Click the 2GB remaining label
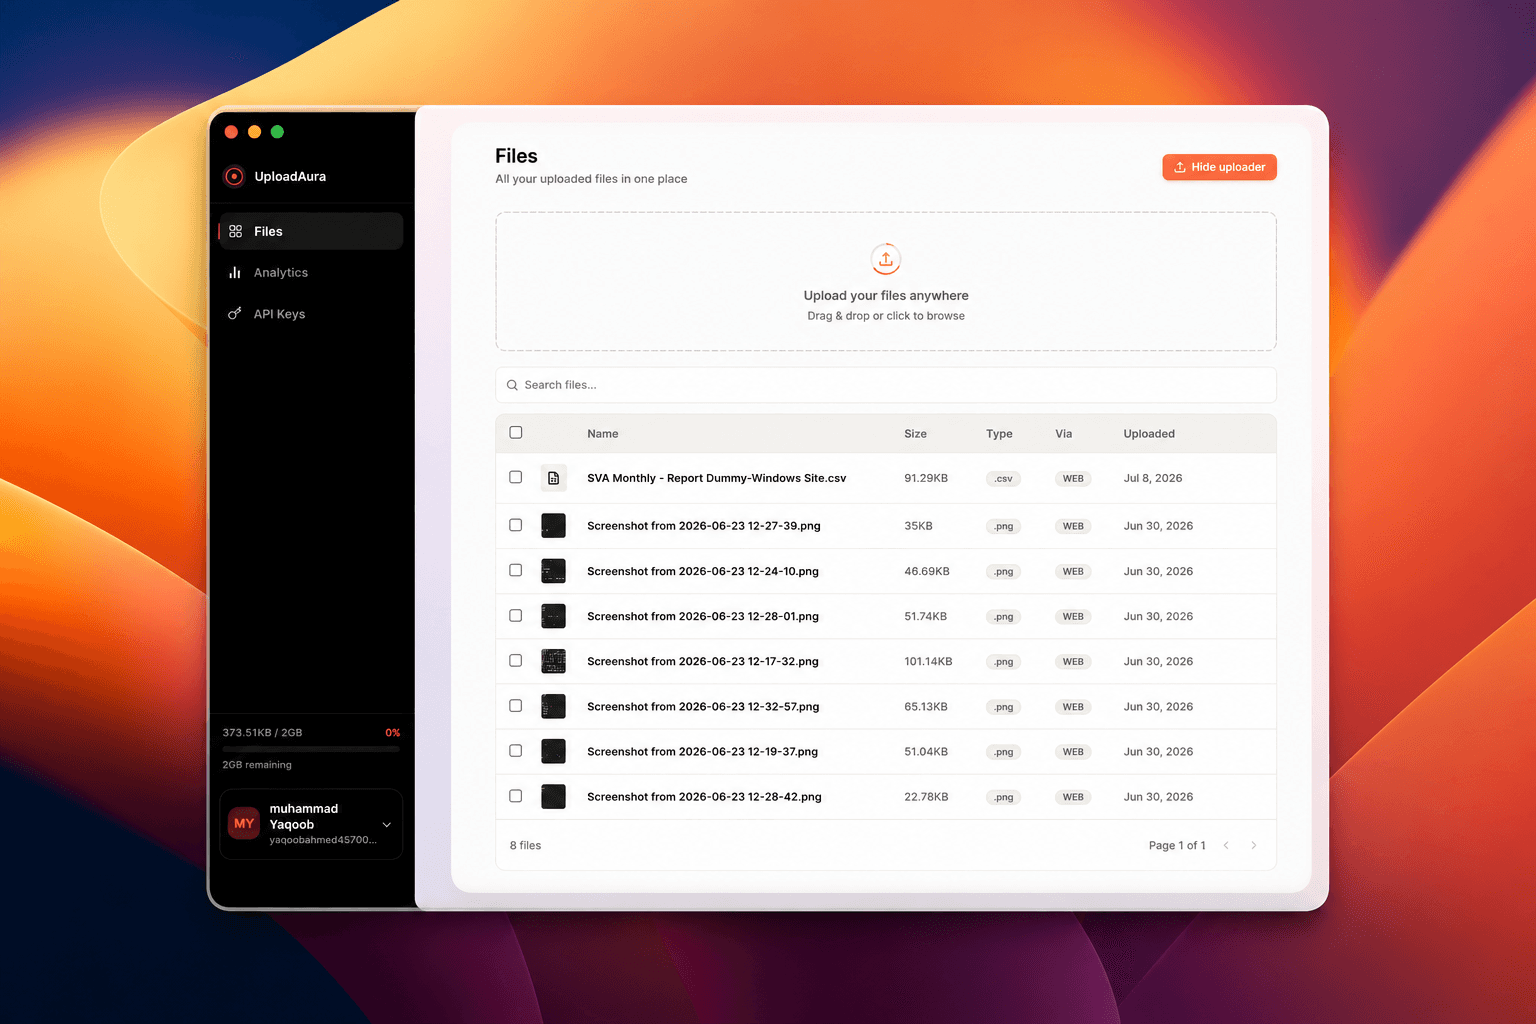This screenshot has height=1024, width=1536. click(257, 765)
